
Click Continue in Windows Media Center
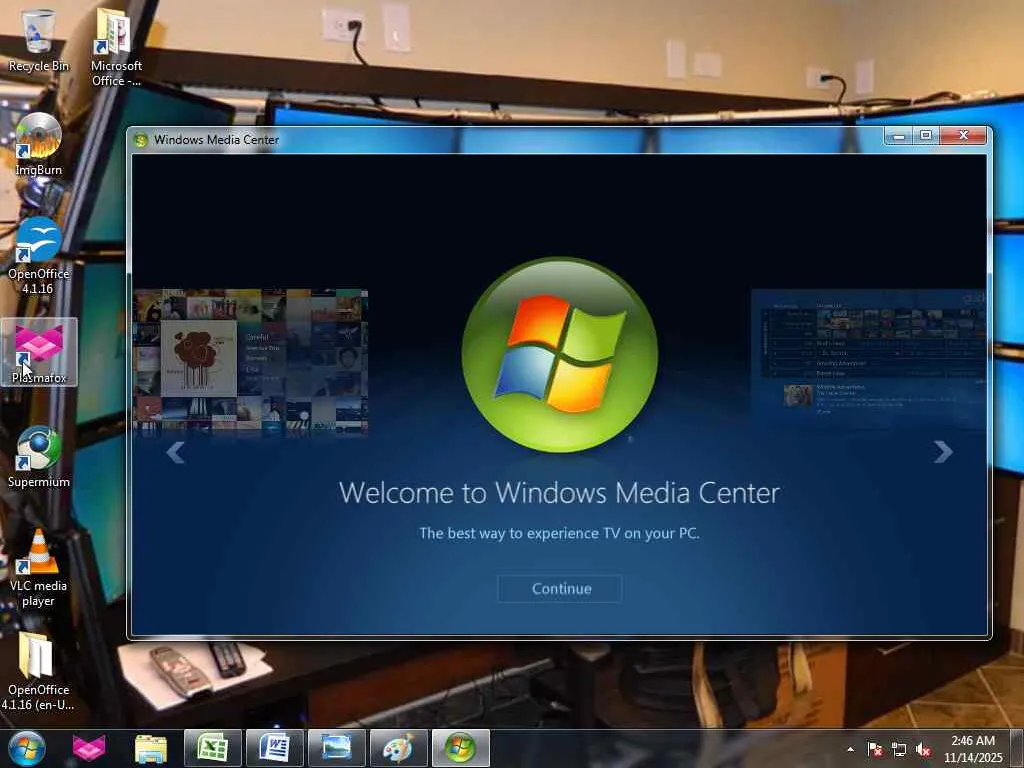(x=560, y=588)
